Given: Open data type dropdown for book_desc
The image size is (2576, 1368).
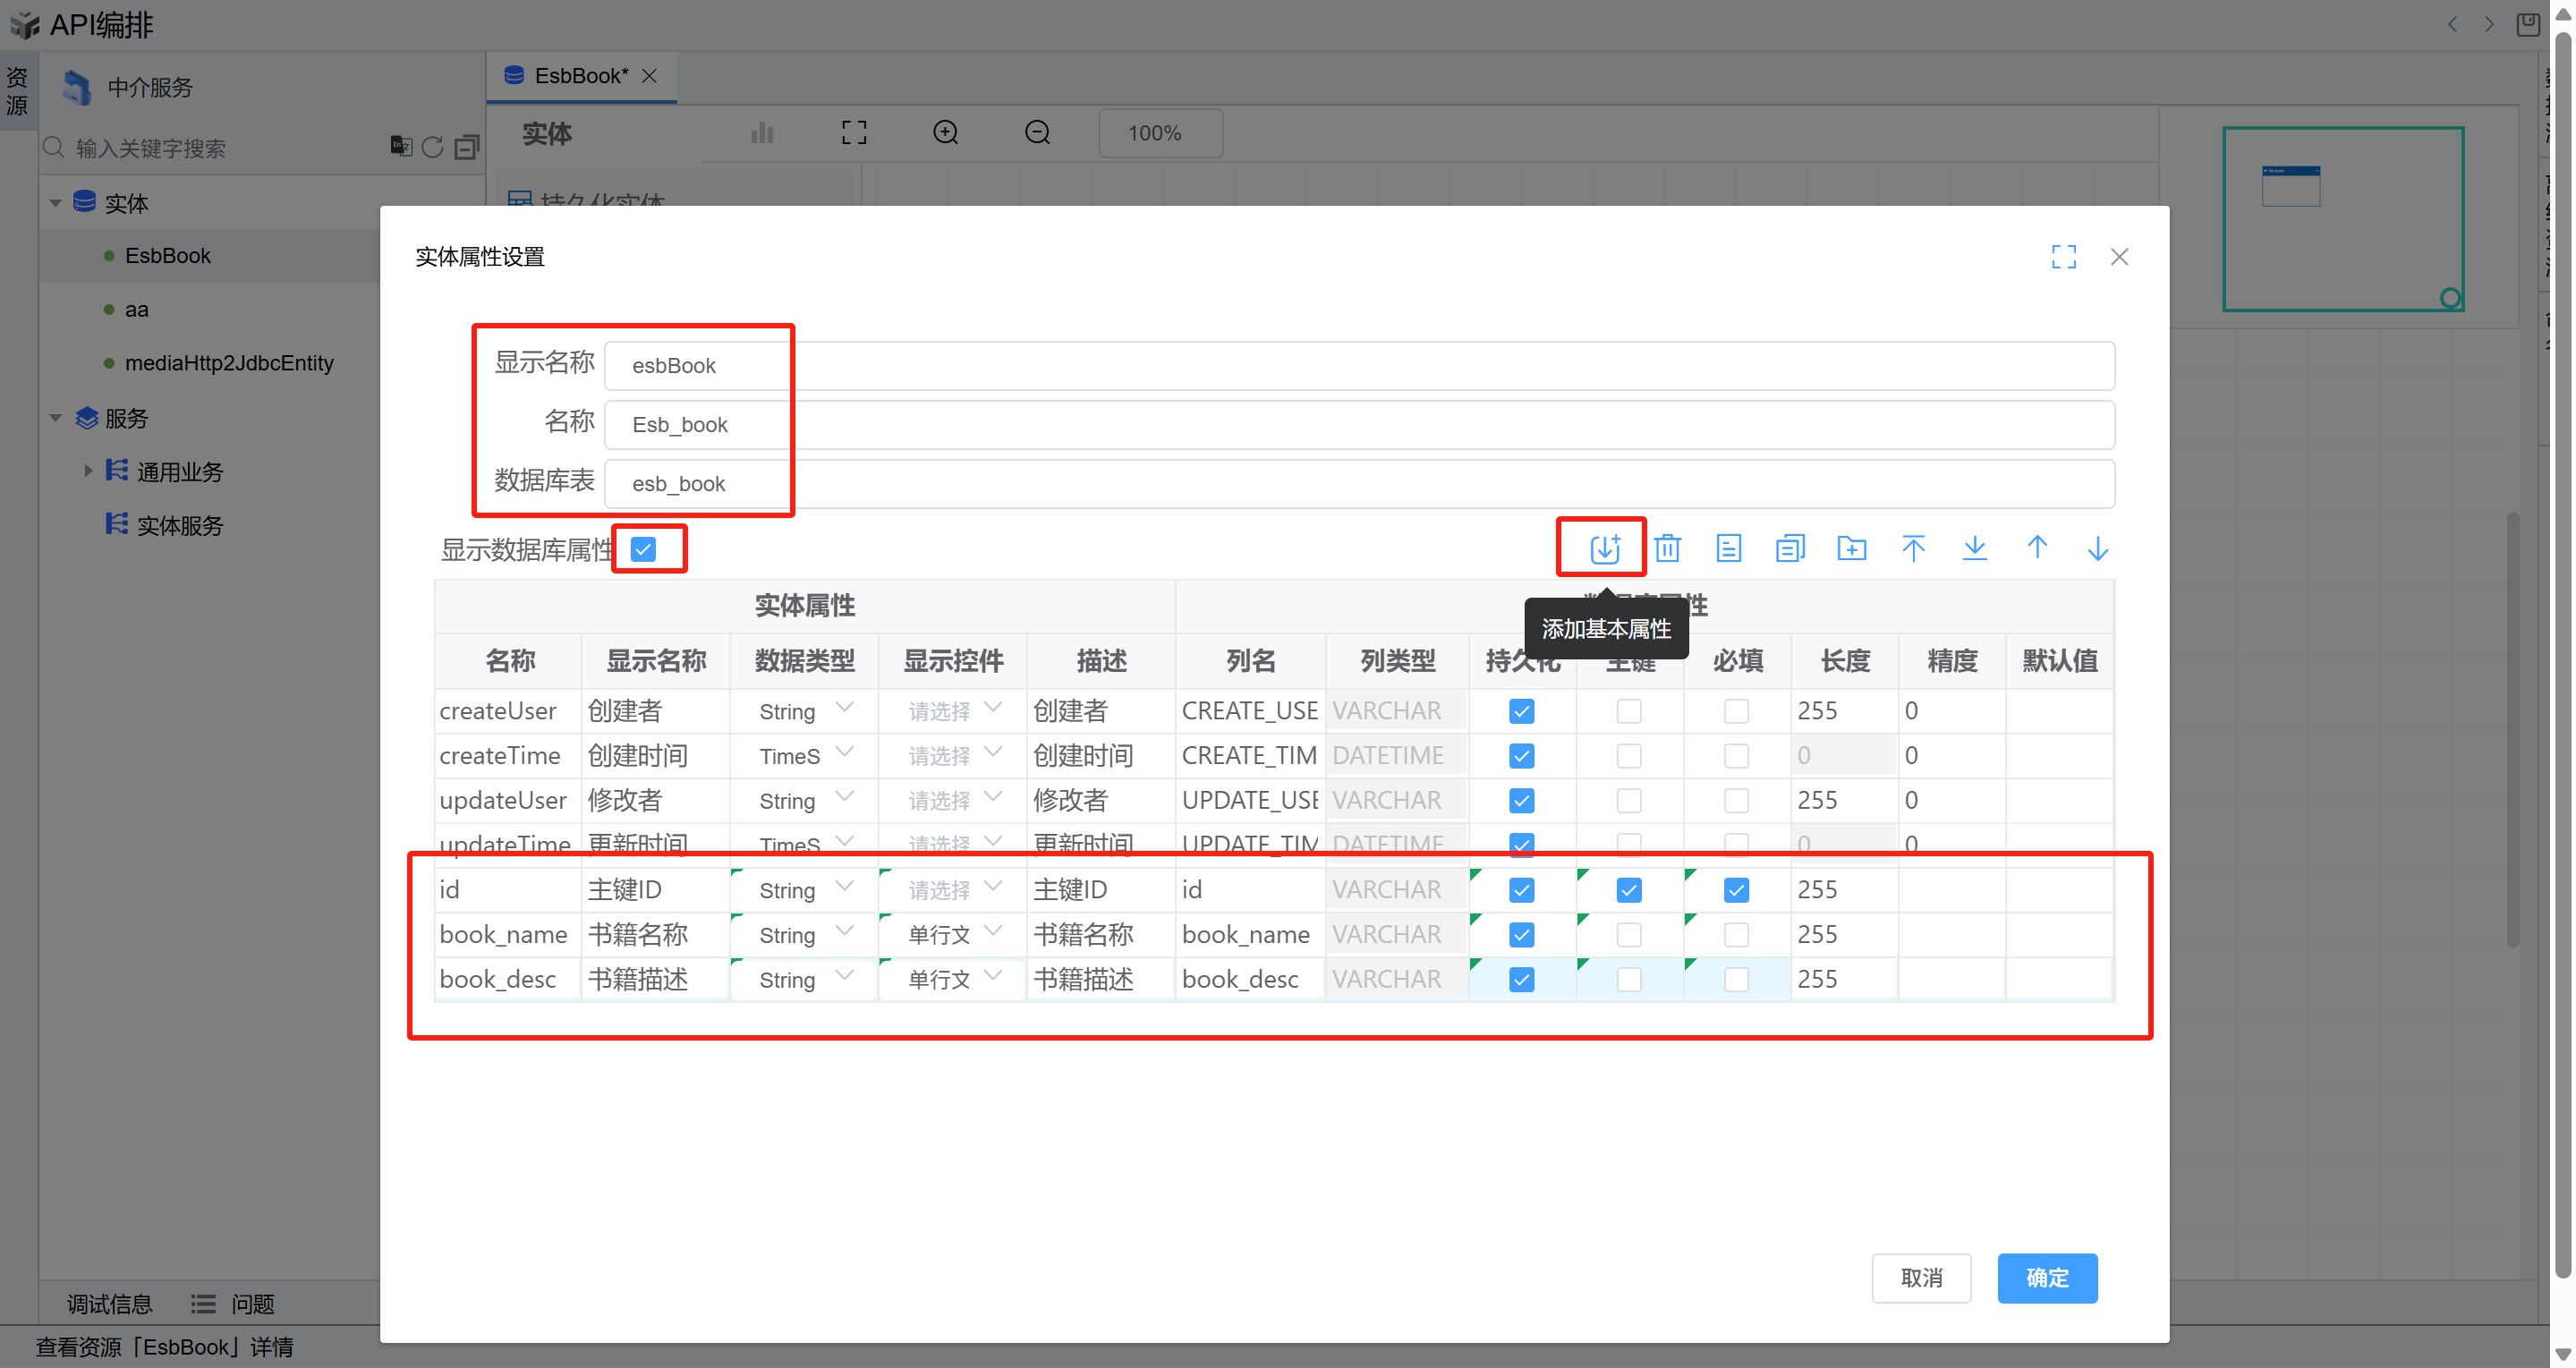Looking at the screenshot, I should [804, 979].
